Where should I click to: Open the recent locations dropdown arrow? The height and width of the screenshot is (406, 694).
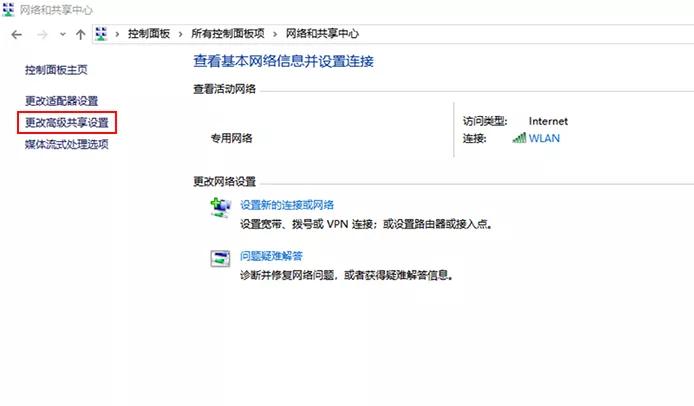[x=63, y=34]
